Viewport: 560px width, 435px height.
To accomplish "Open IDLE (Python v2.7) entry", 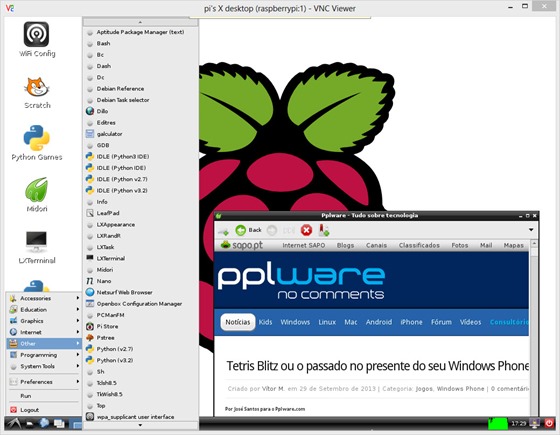I will coord(140,179).
